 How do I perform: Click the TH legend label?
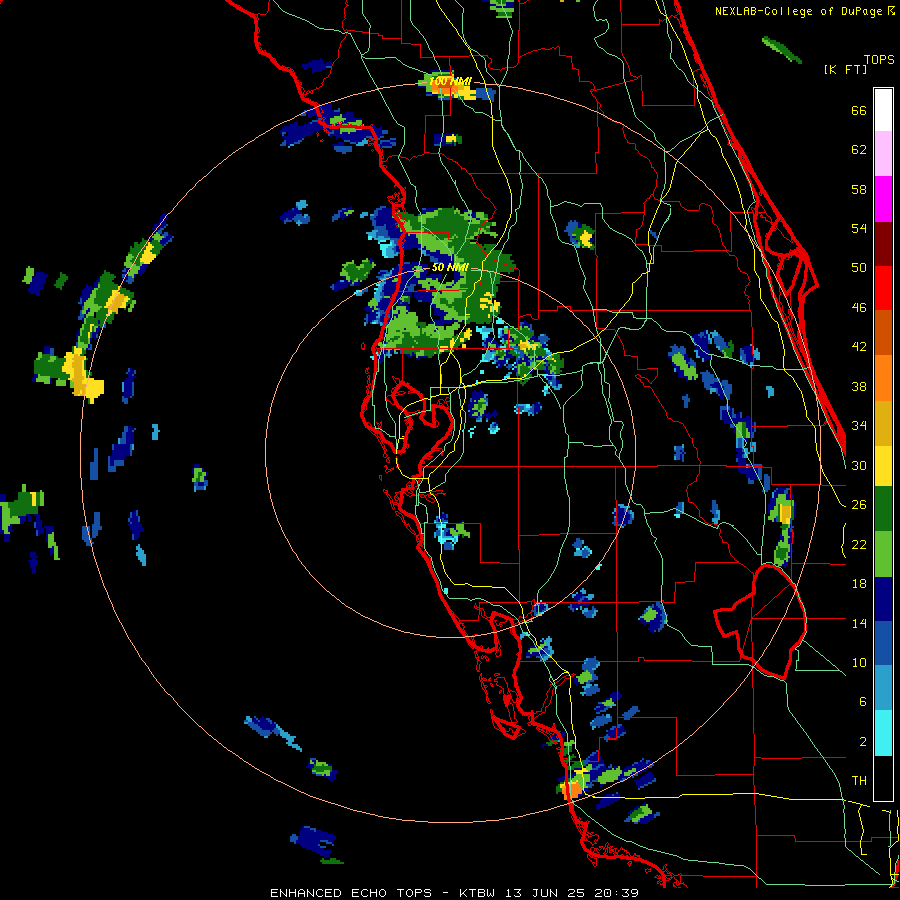pyautogui.click(x=859, y=781)
